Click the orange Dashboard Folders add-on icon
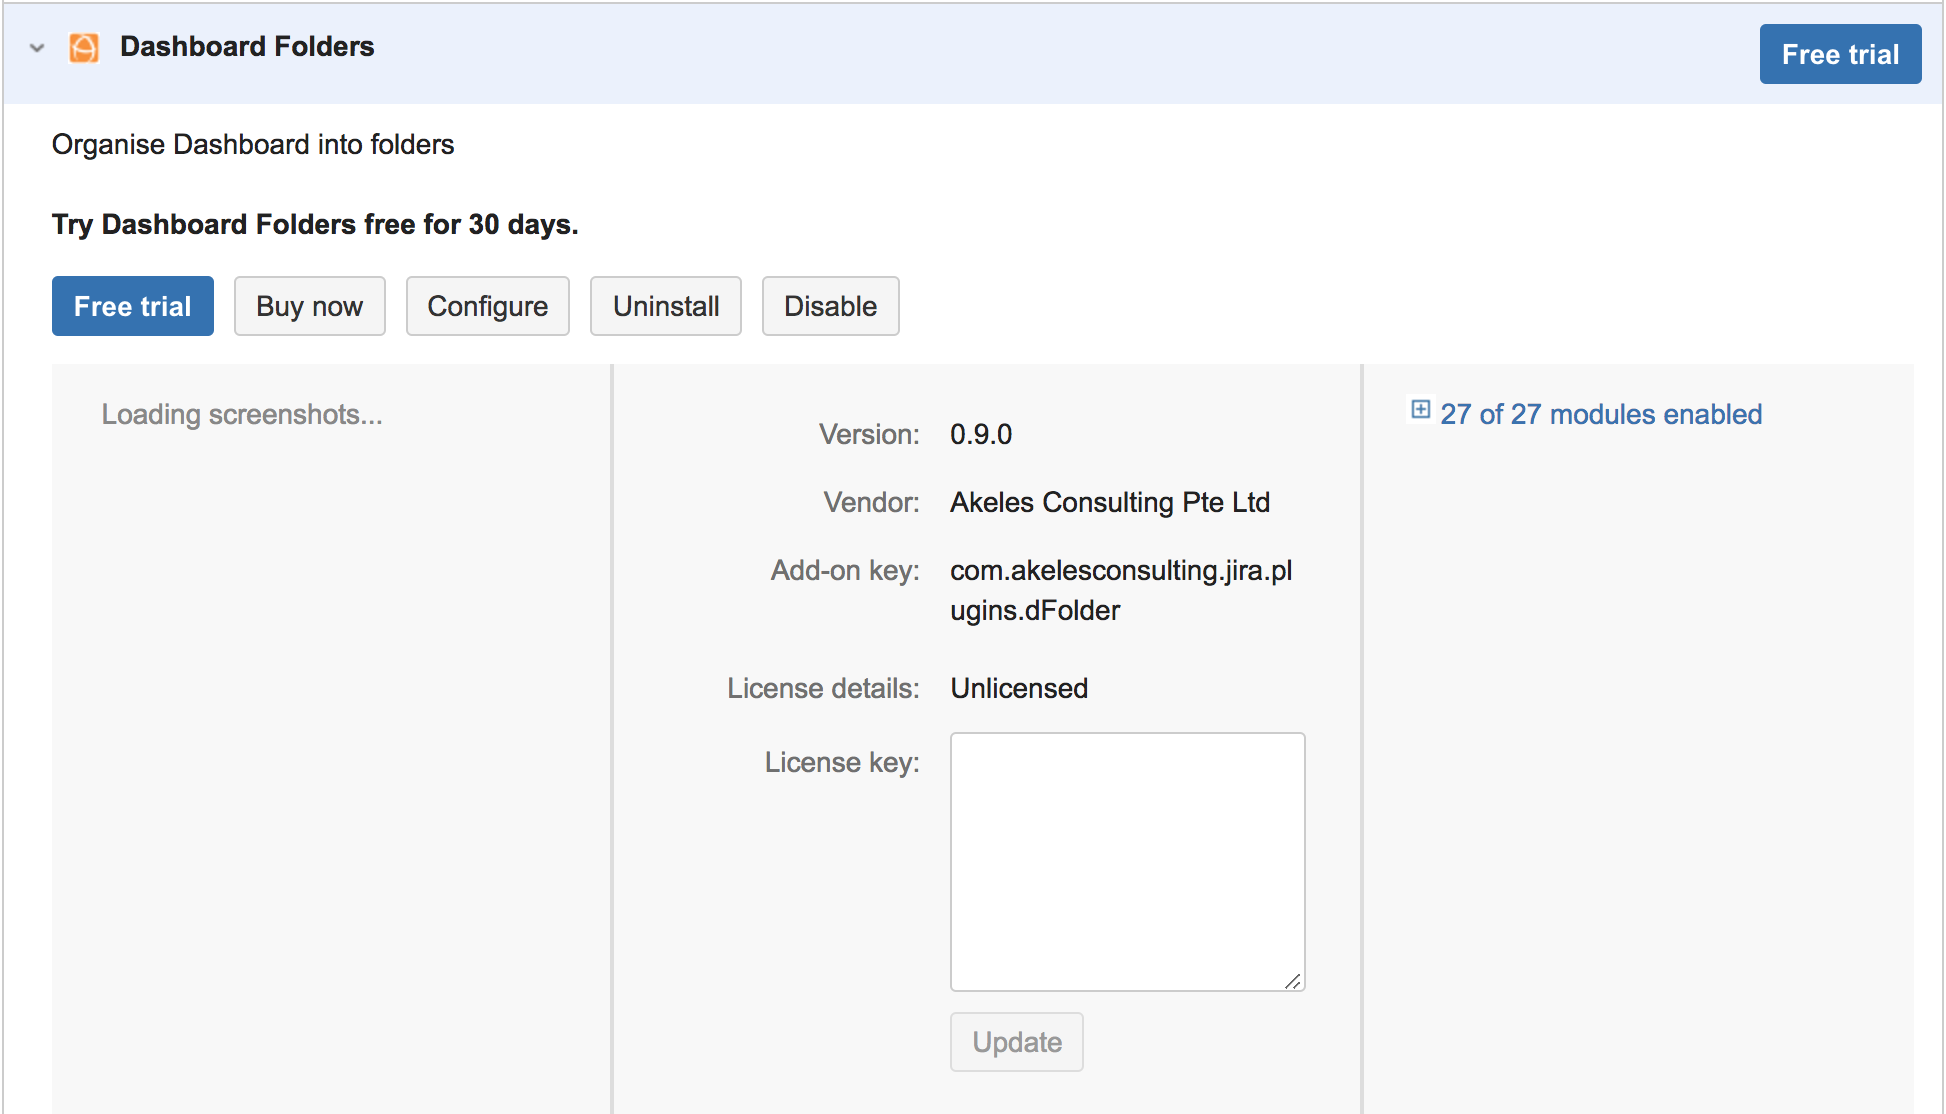Image resolution: width=1946 pixels, height=1114 pixels. point(84,48)
